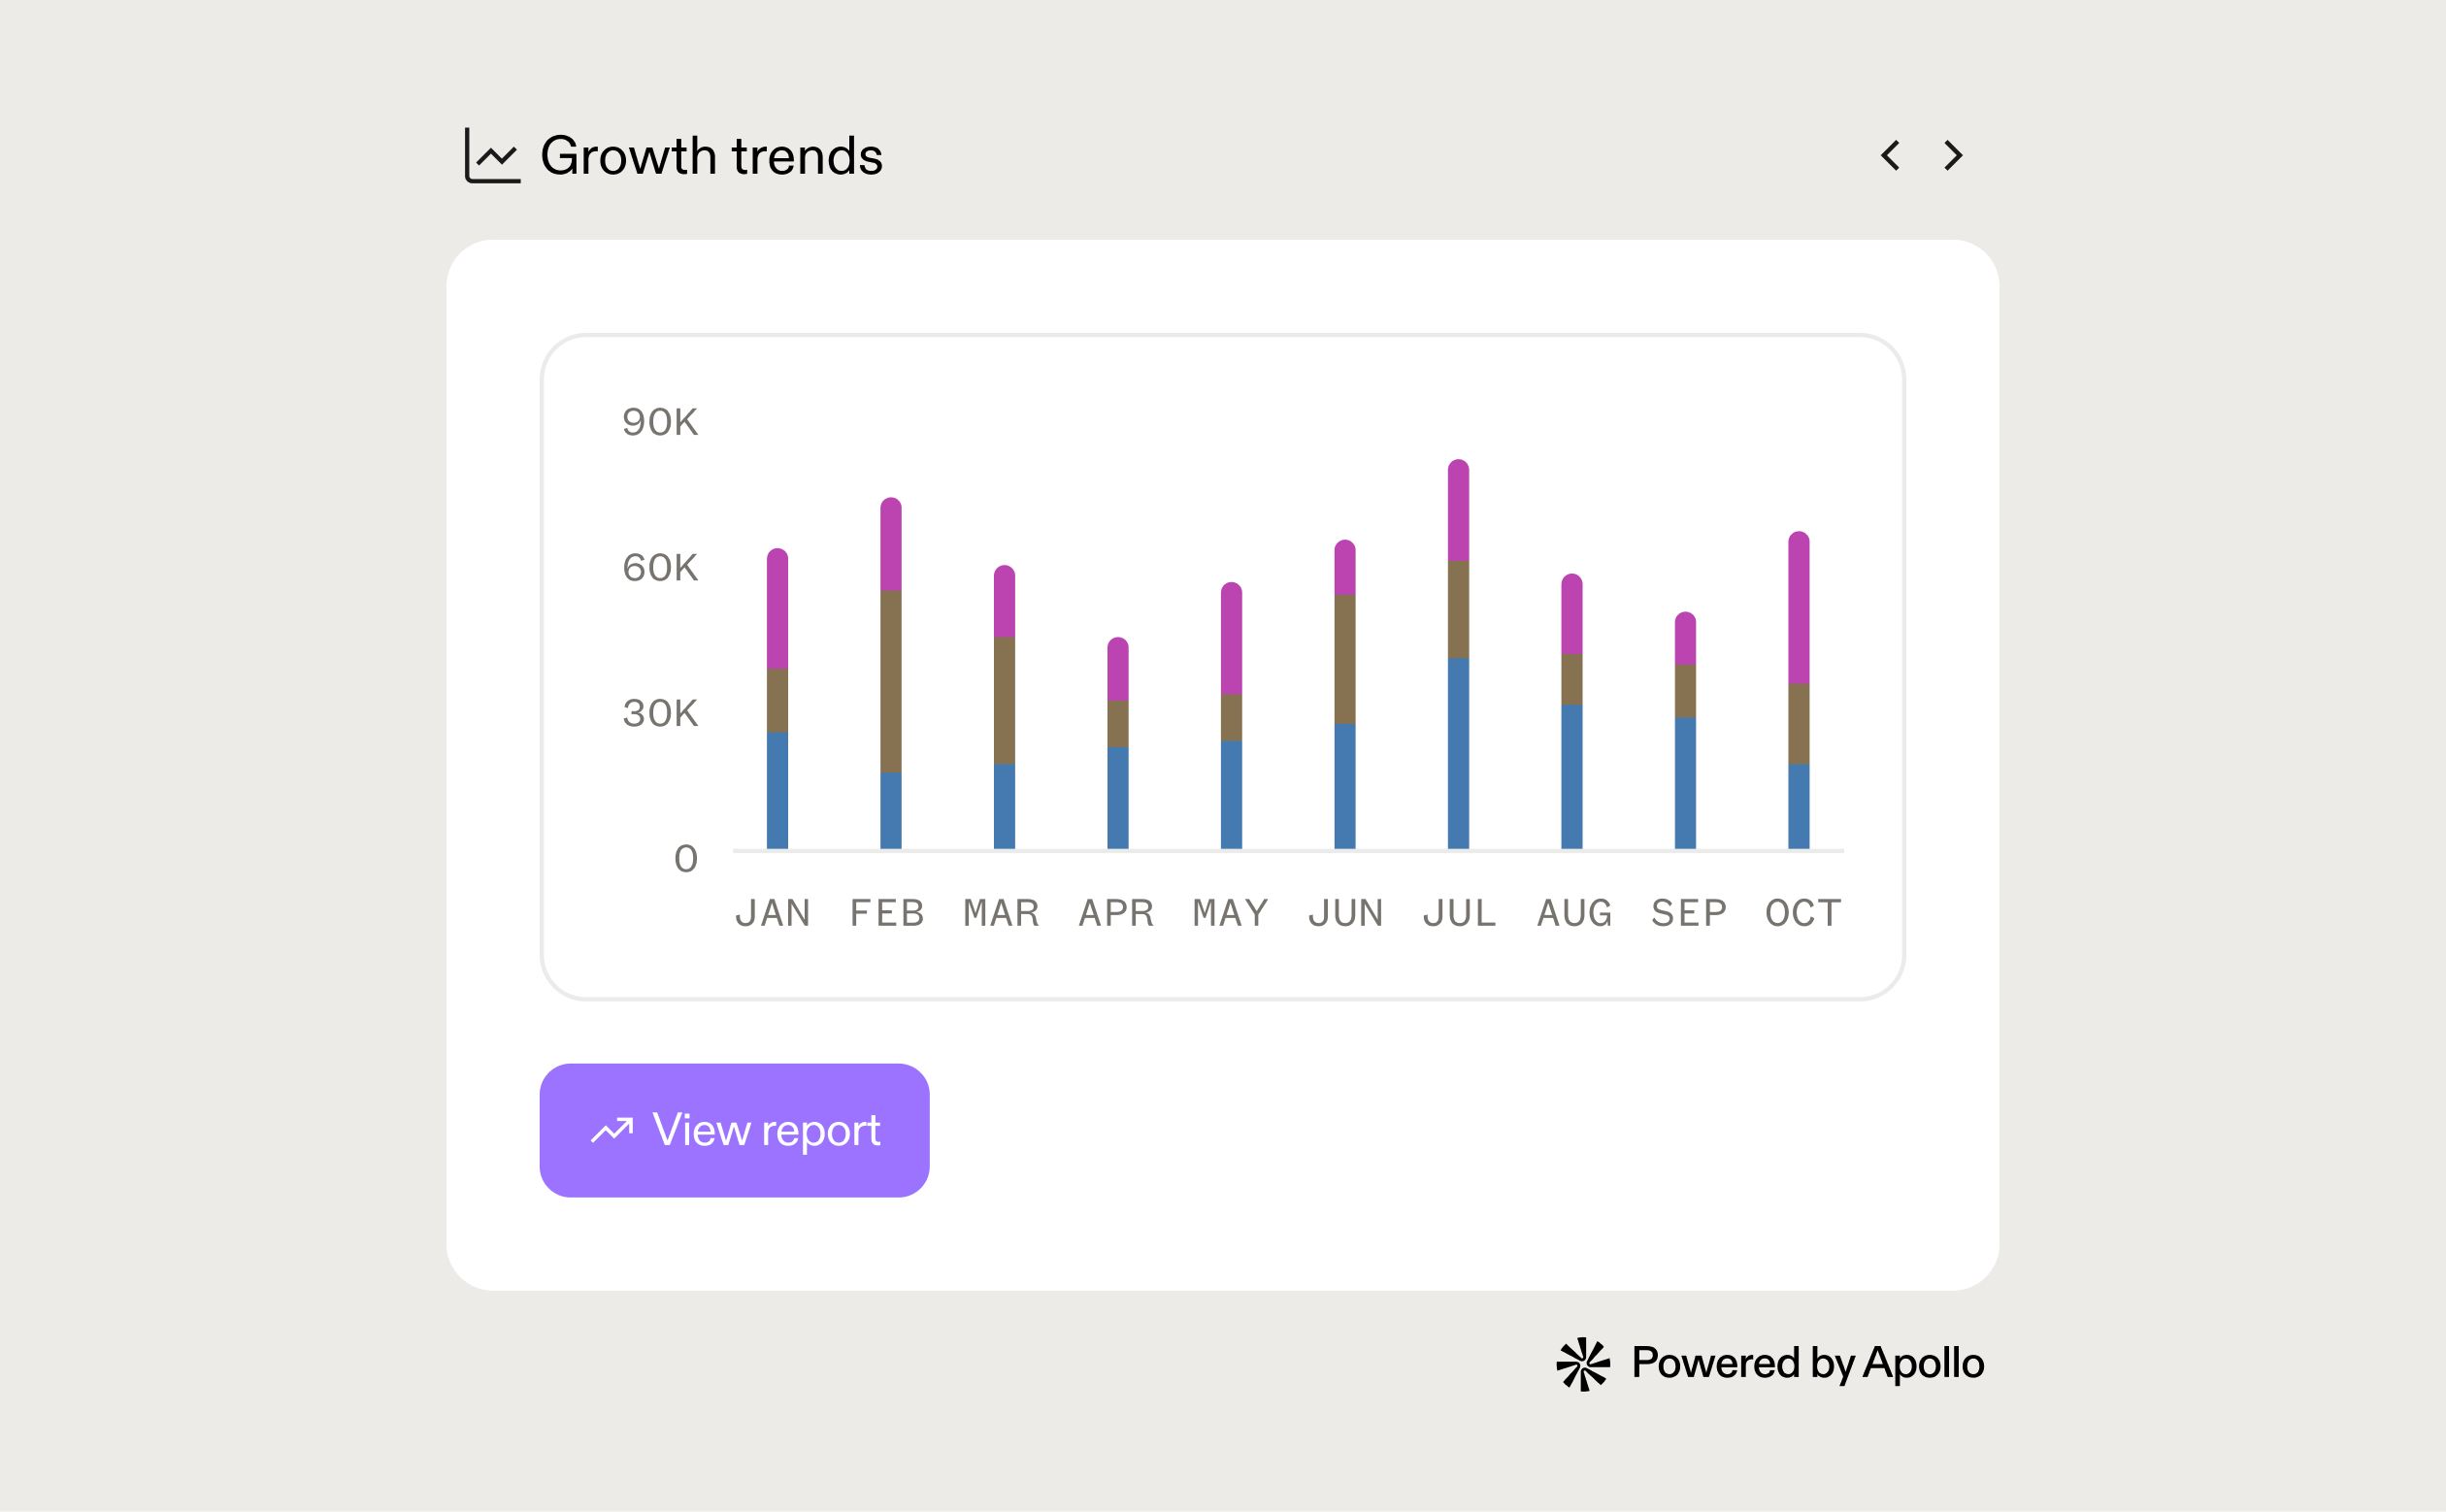Viewport: 2446px width, 1512px height.
Task: Select the APR axis label
Action: pos(1117,912)
